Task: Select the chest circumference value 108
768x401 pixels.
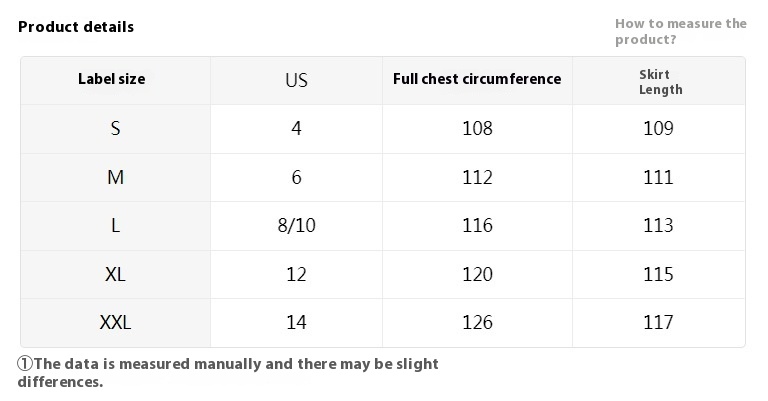Action: click(x=477, y=128)
